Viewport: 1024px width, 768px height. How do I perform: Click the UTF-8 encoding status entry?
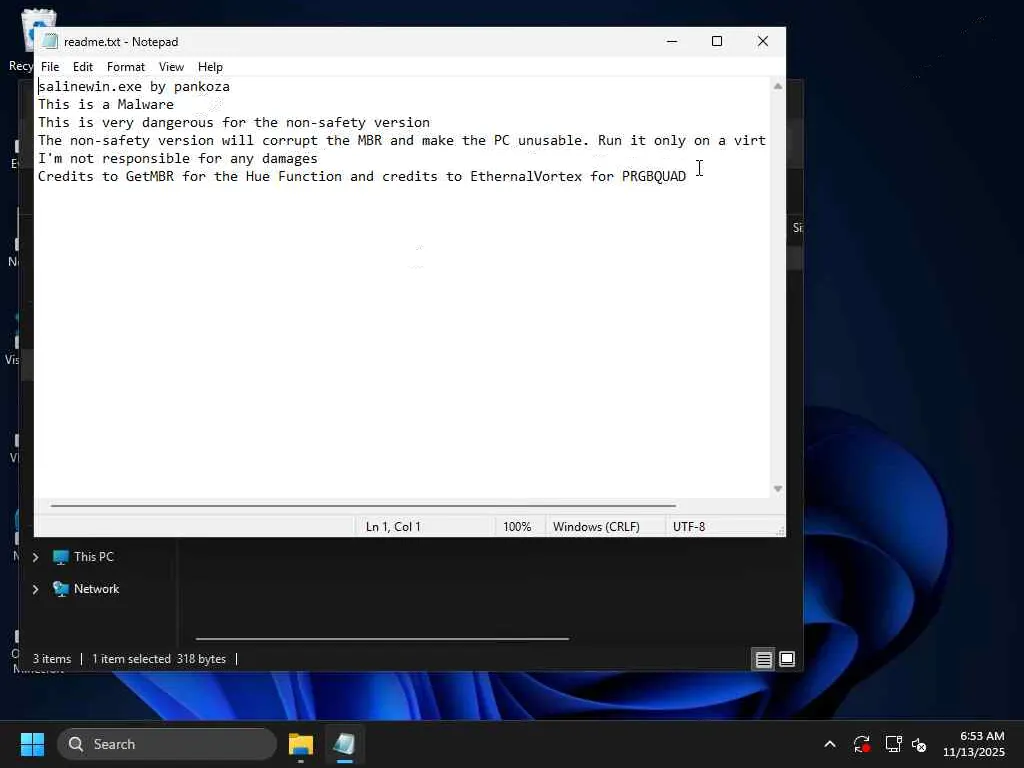(689, 526)
